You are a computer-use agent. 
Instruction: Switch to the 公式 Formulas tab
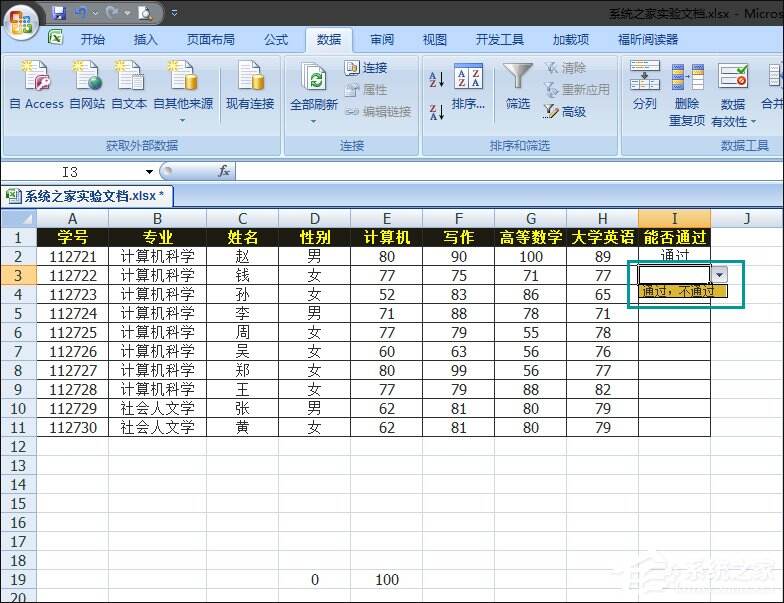tap(276, 40)
